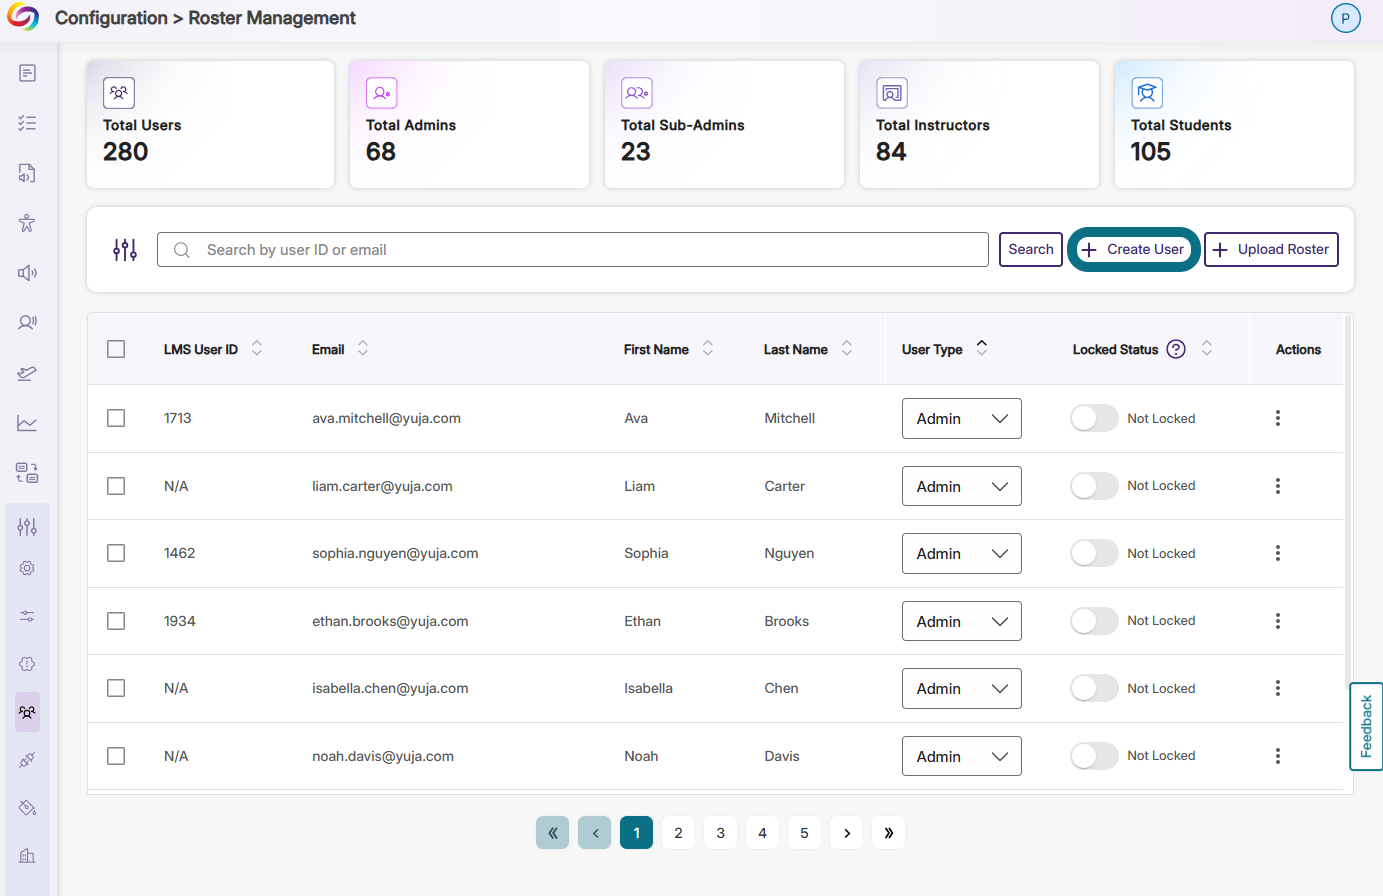Select the checkbox for Ava Mitchell row
The width and height of the screenshot is (1383, 896).
coord(116,418)
